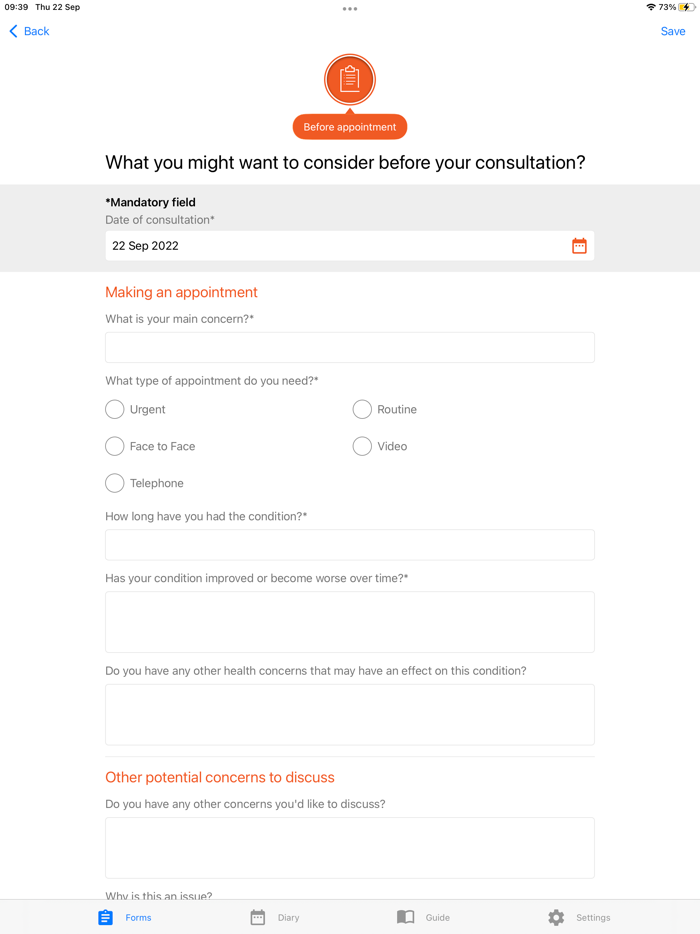The image size is (700, 934).
Task: Select the Urgent appointment type
Action: pyautogui.click(x=114, y=409)
